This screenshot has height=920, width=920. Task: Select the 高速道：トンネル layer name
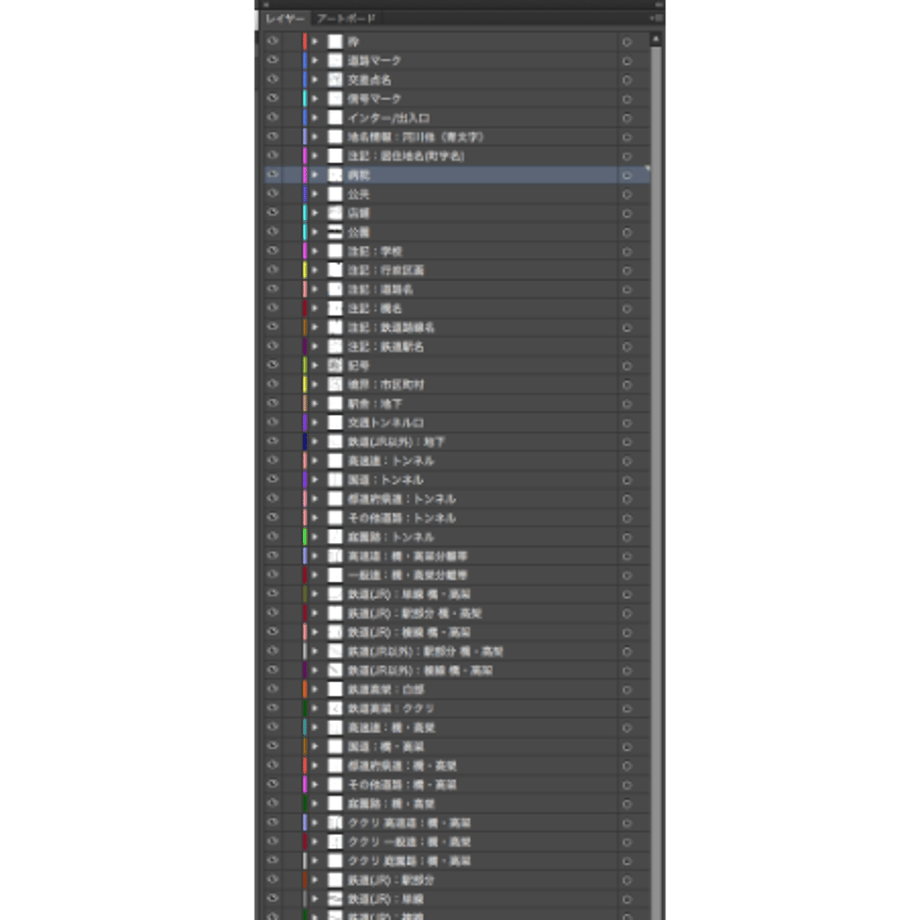pyautogui.click(x=391, y=461)
